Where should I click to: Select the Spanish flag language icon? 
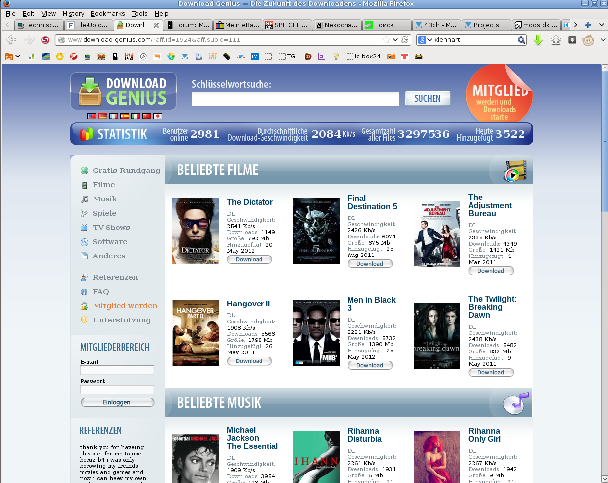click(x=124, y=116)
